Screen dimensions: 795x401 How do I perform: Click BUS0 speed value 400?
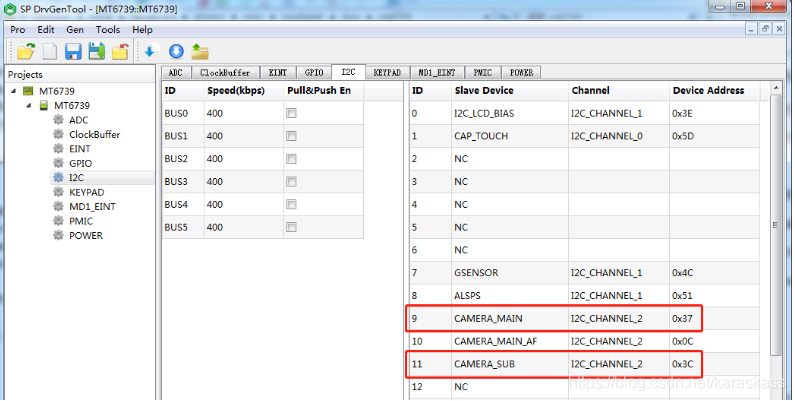[244, 114]
